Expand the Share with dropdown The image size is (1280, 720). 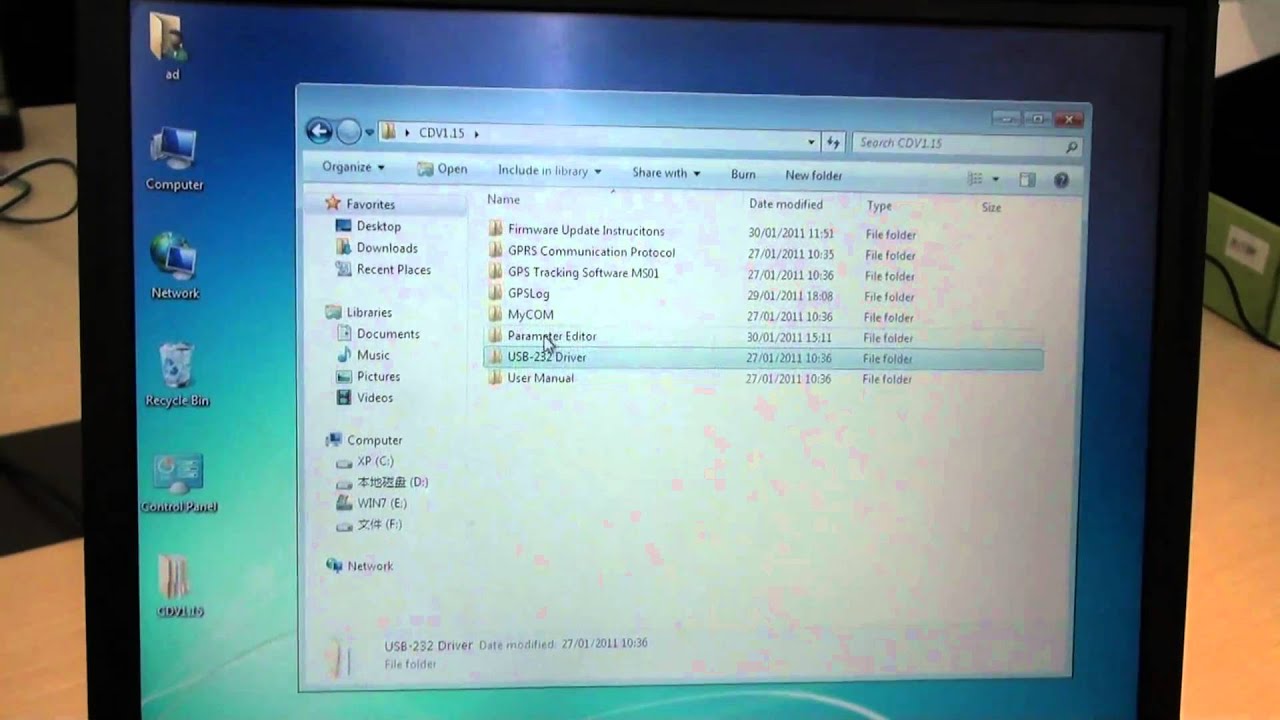click(666, 173)
